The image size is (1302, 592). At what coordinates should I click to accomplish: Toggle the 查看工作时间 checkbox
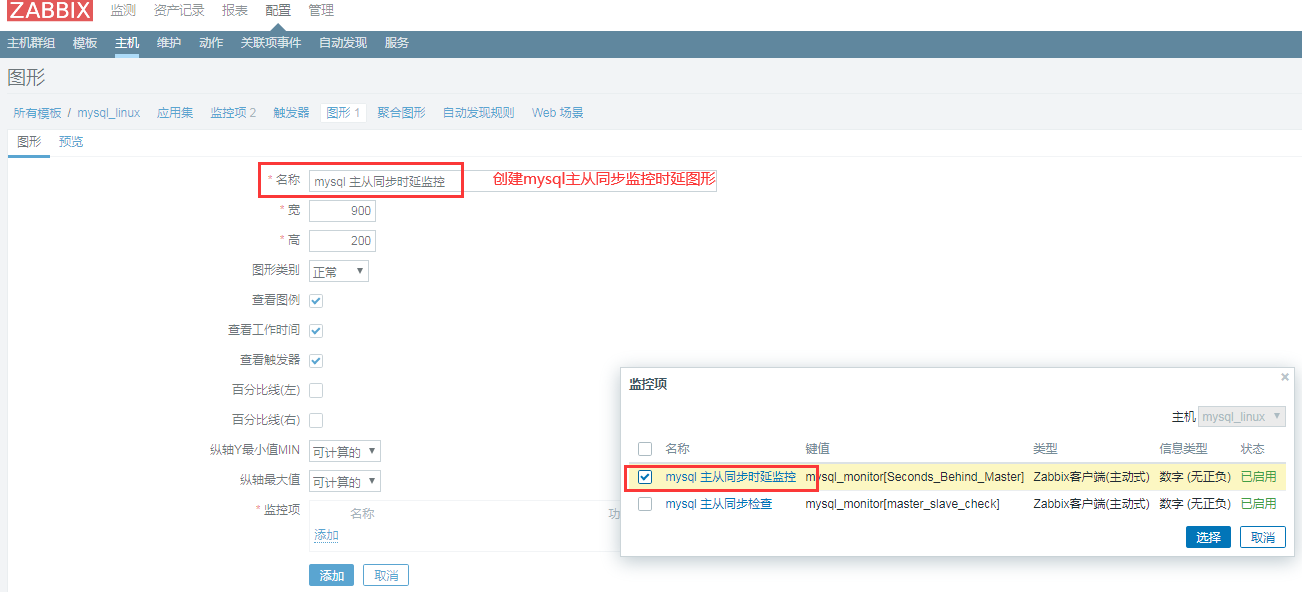tap(316, 330)
